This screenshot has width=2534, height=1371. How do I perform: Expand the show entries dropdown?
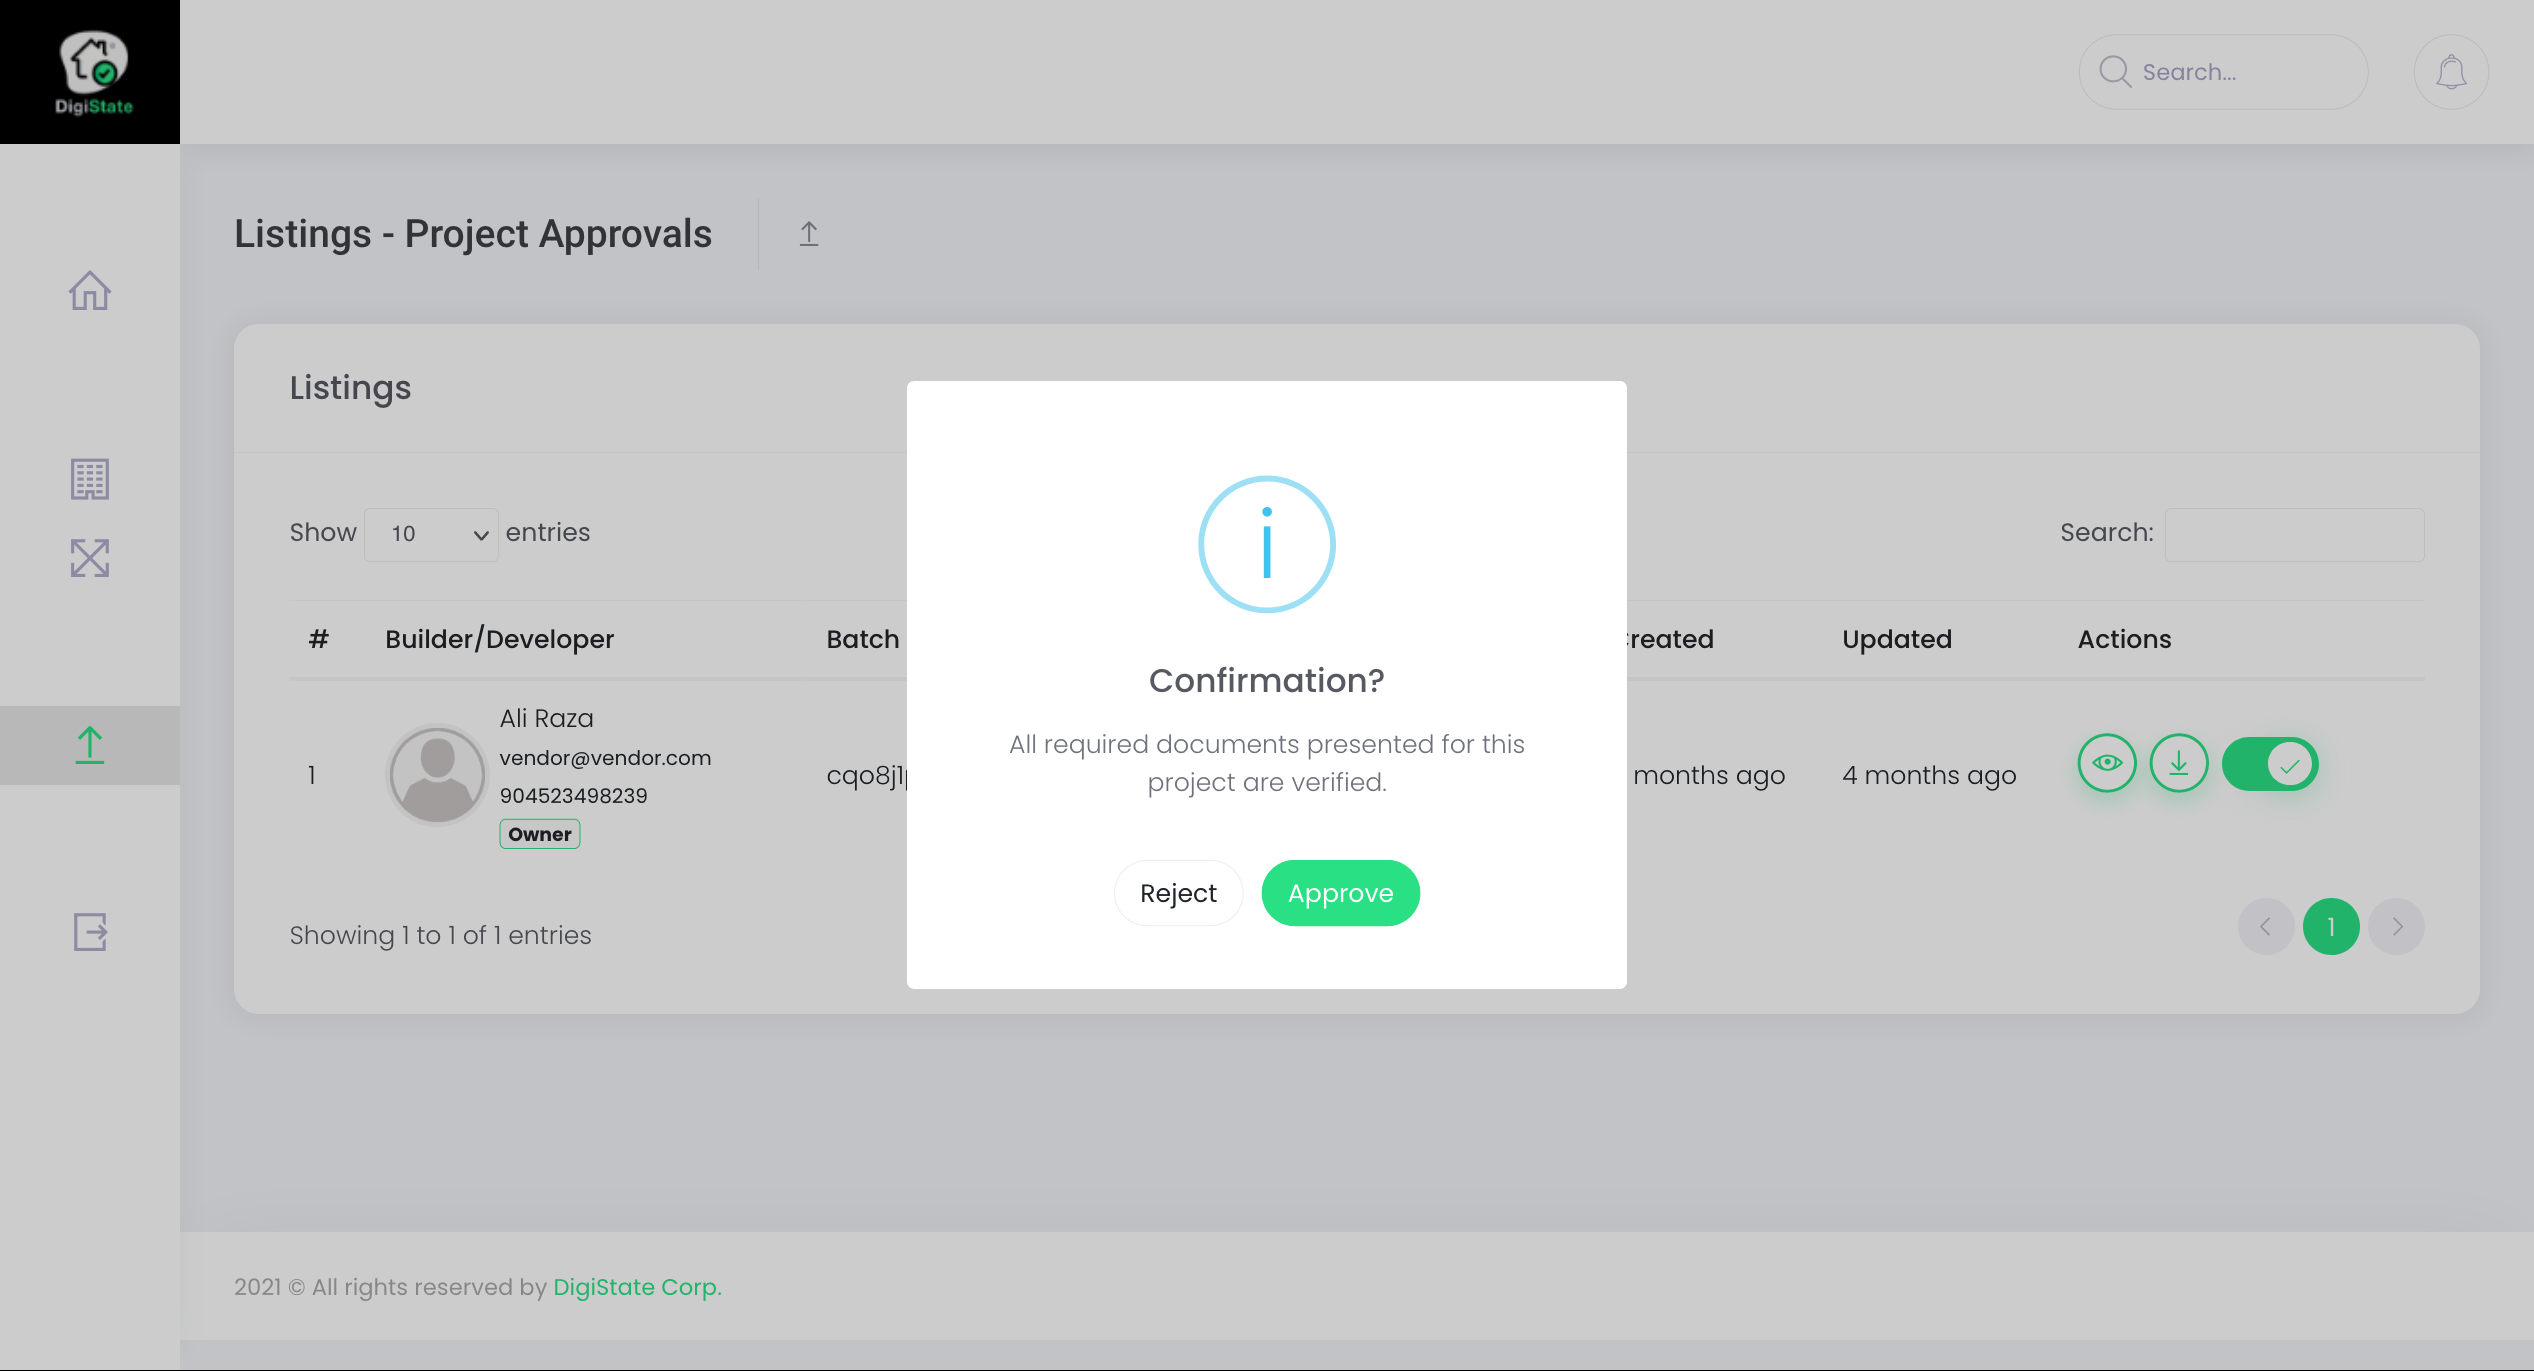[431, 534]
